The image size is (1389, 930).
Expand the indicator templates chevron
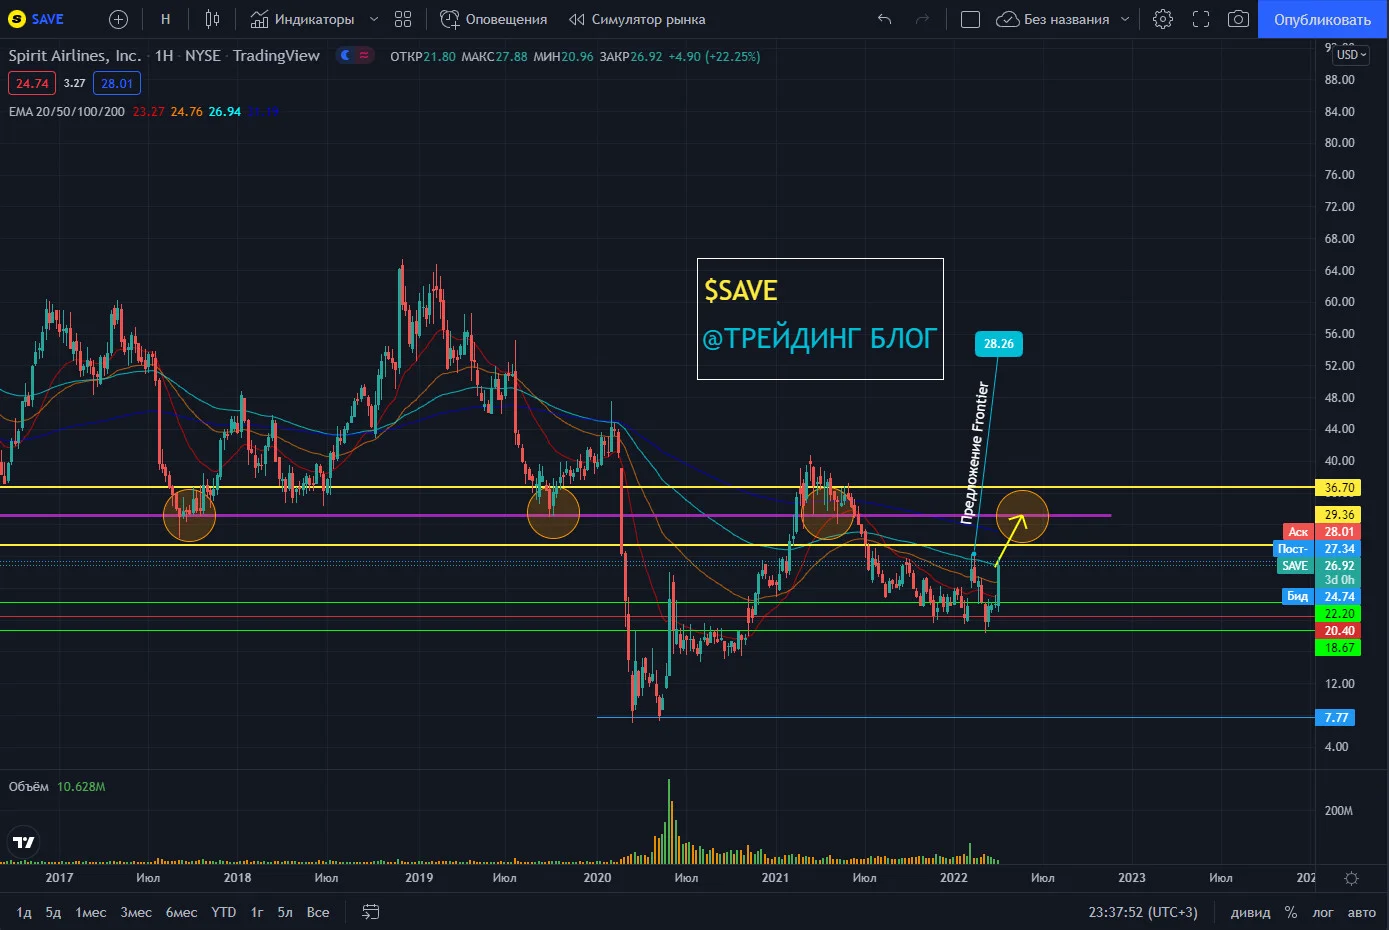coord(374,19)
